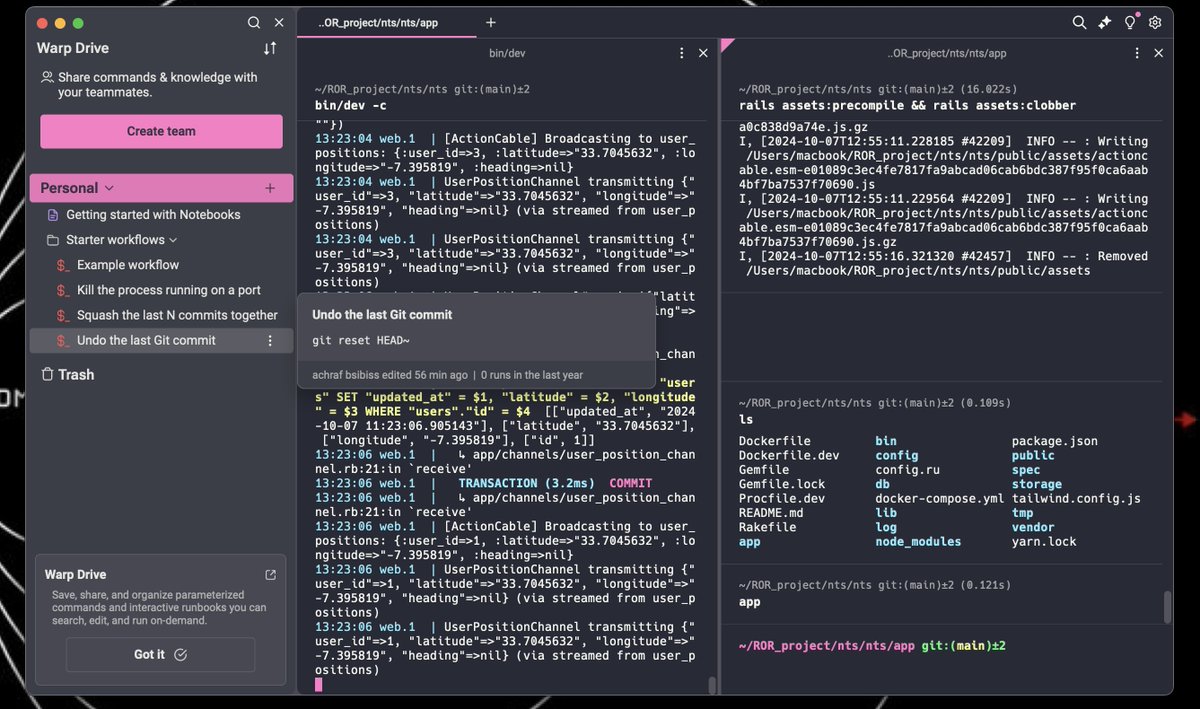Click tailwind.config.js in the ls output
Image resolution: width=1200 pixels, height=709 pixels.
(1076, 498)
